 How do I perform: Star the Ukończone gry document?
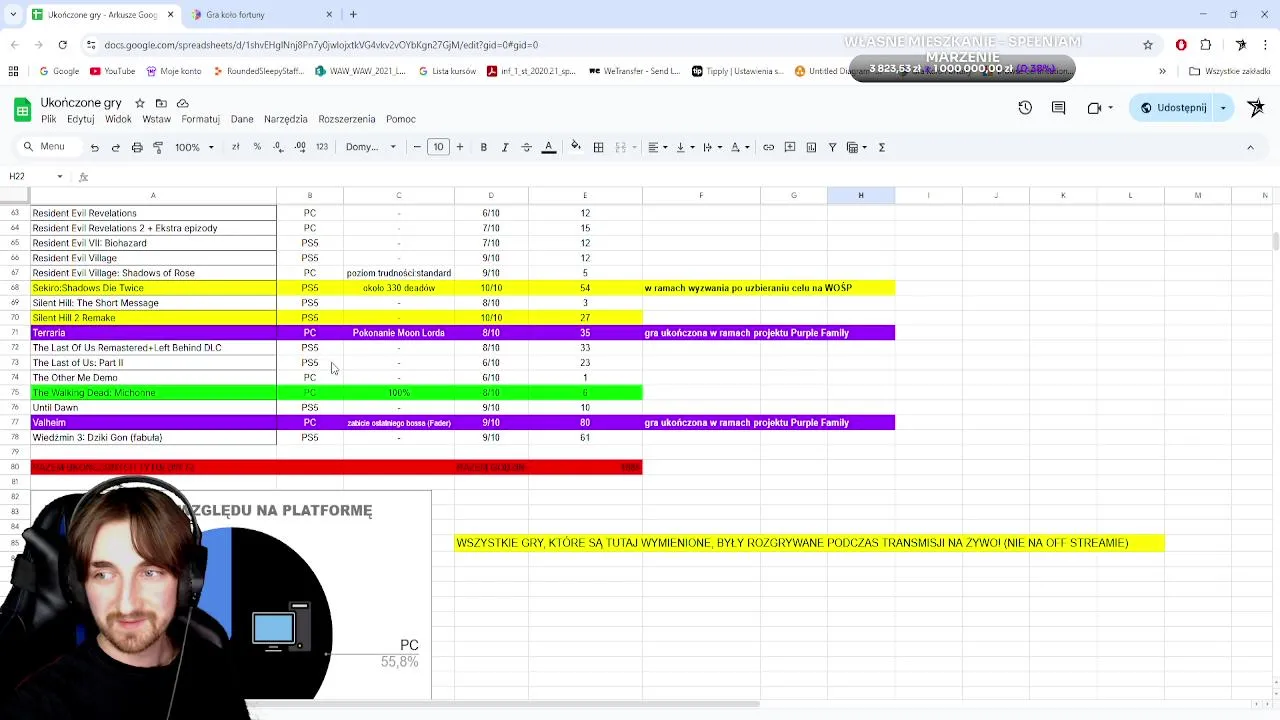click(139, 103)
